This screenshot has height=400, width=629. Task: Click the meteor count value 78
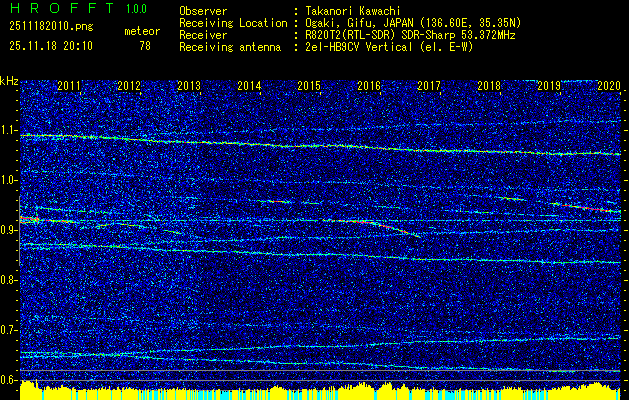click(145, 46)
